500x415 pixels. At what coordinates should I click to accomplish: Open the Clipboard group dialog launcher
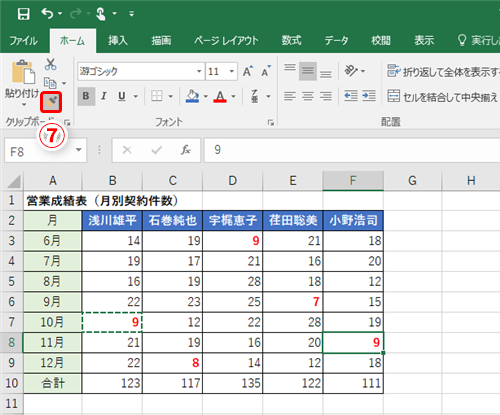pos(67,122)
